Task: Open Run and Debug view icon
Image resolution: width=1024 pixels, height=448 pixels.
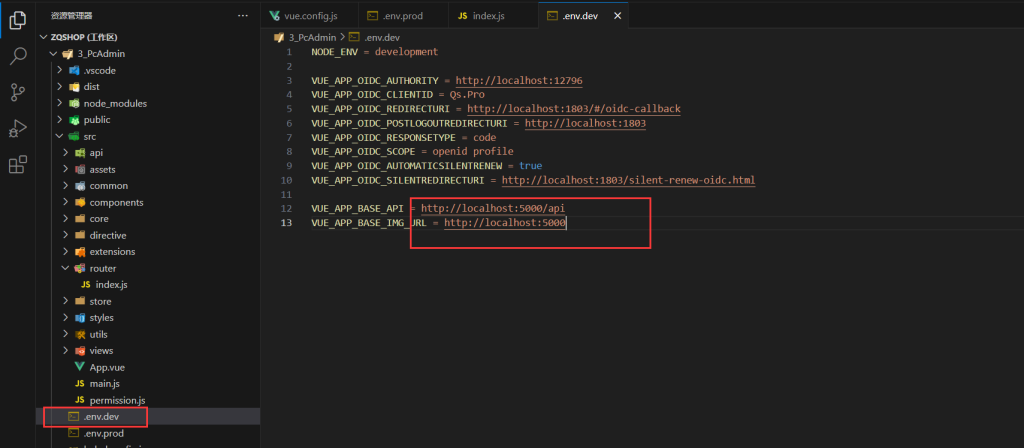Action: tap(17, 128)
